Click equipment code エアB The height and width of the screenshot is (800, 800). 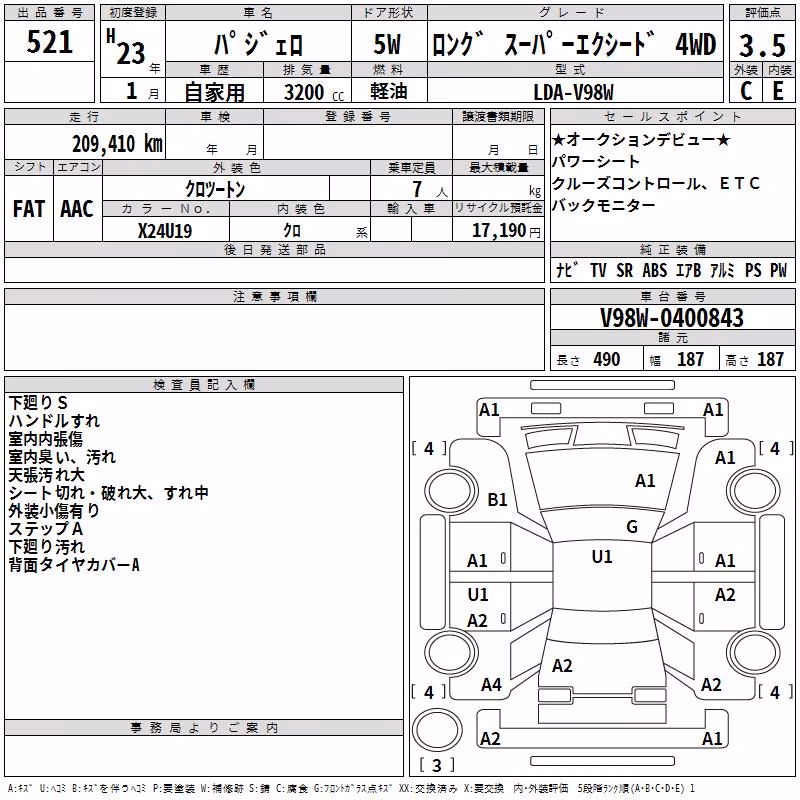(x=689, y=270)
